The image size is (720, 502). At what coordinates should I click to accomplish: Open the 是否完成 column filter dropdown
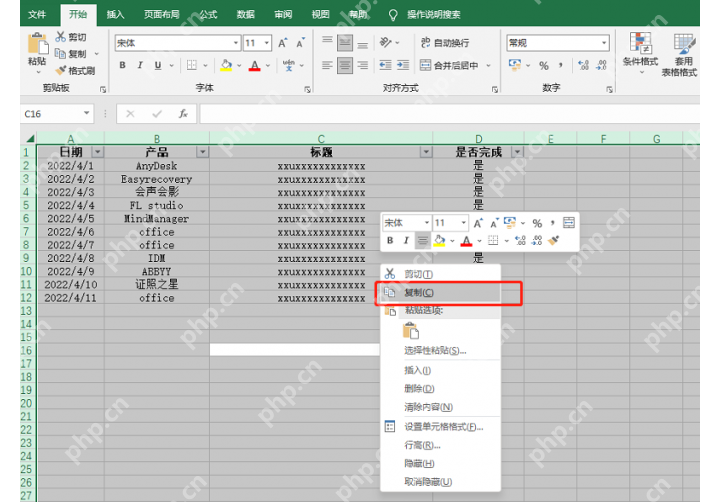click(517, 152)
